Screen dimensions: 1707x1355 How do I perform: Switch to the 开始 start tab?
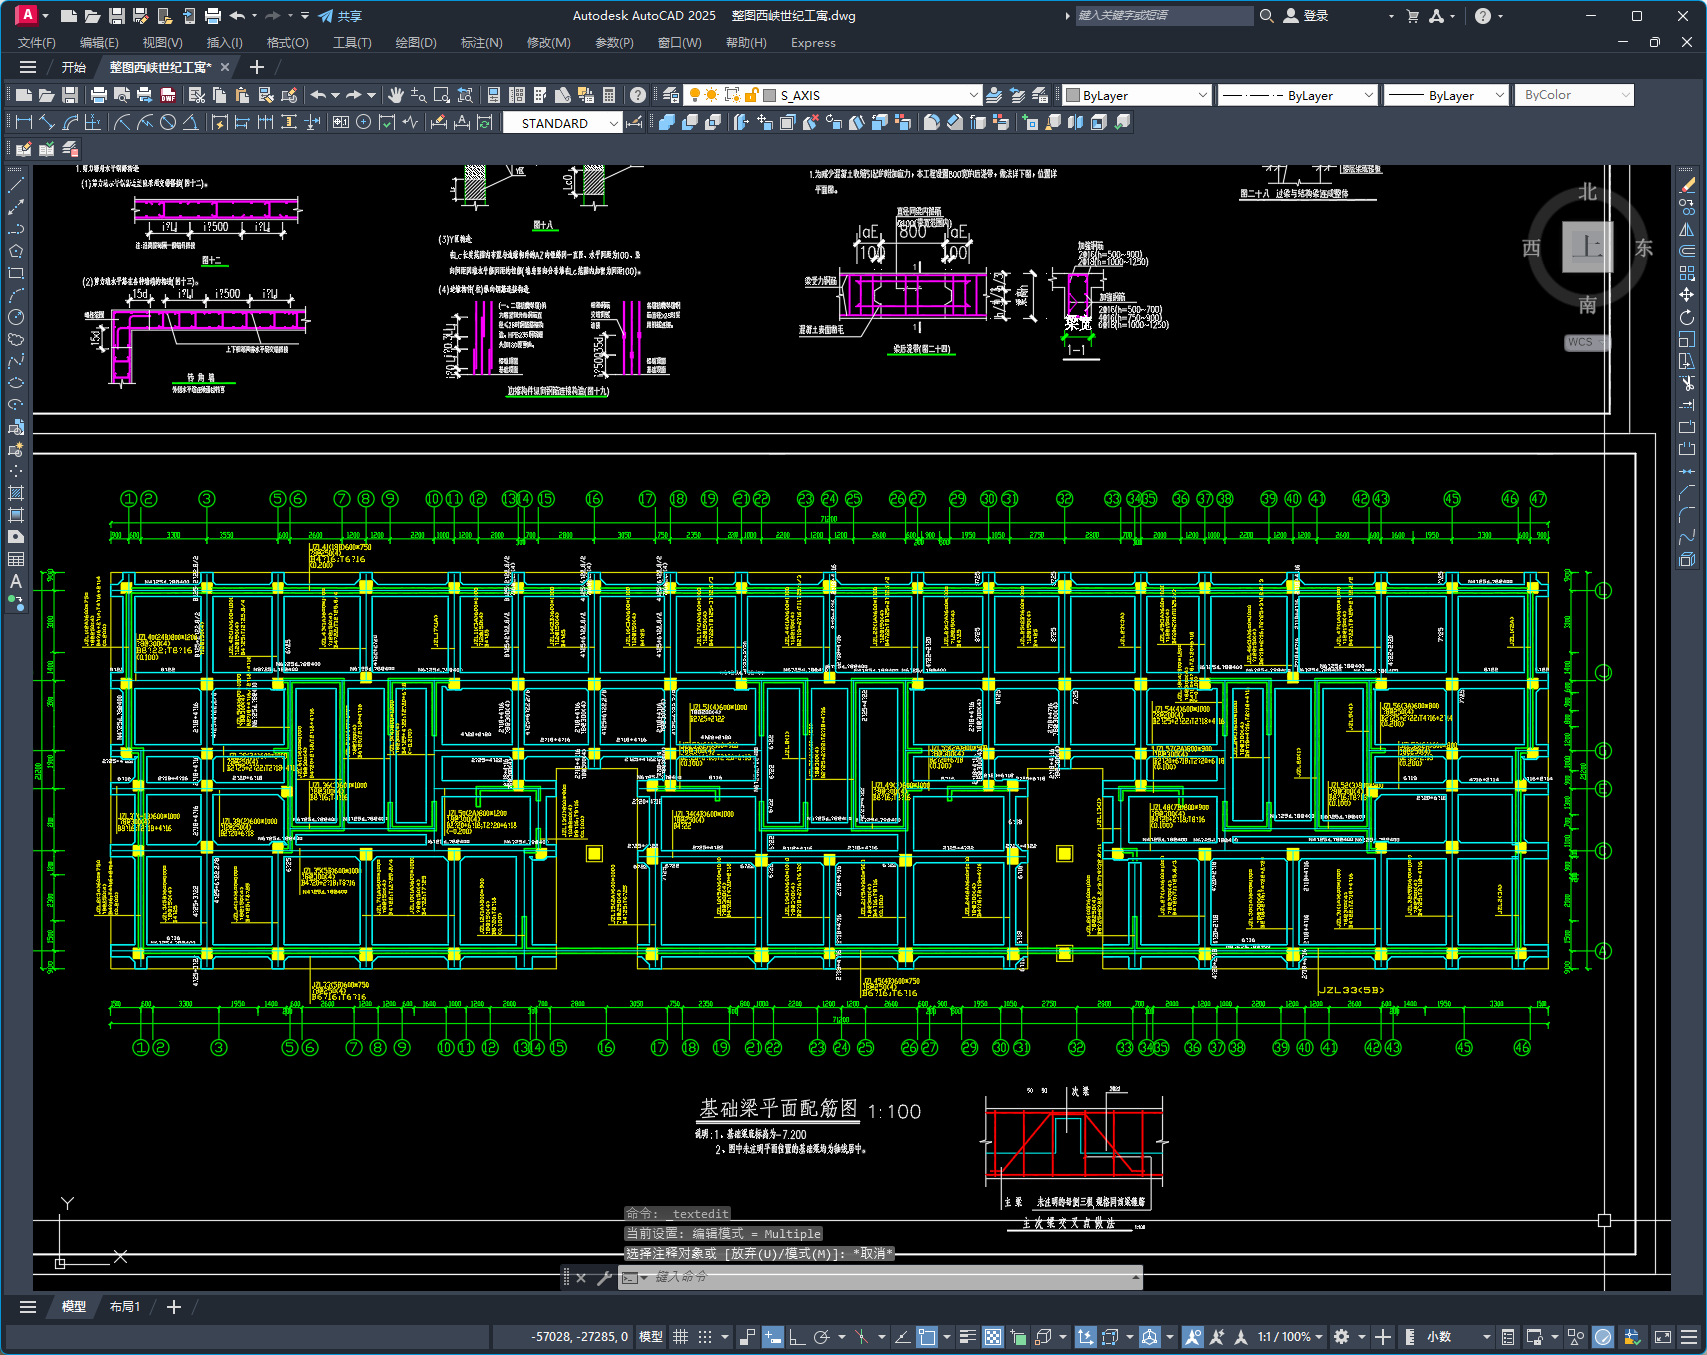pos(74,67)
